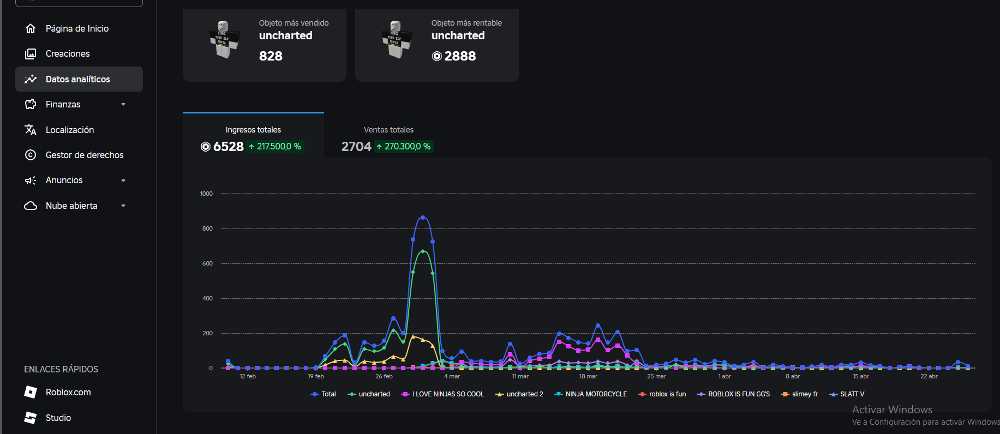Click the Datos analíticos chart icon
Screen dimensions: 1000x434
click(x=30, y=79)
